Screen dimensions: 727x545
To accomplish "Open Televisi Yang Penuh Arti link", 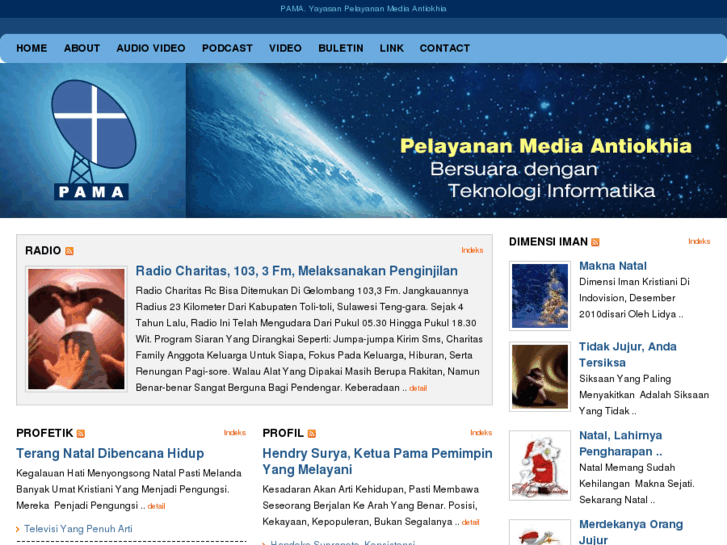I will pyautogui.click(x=78, y=529).
